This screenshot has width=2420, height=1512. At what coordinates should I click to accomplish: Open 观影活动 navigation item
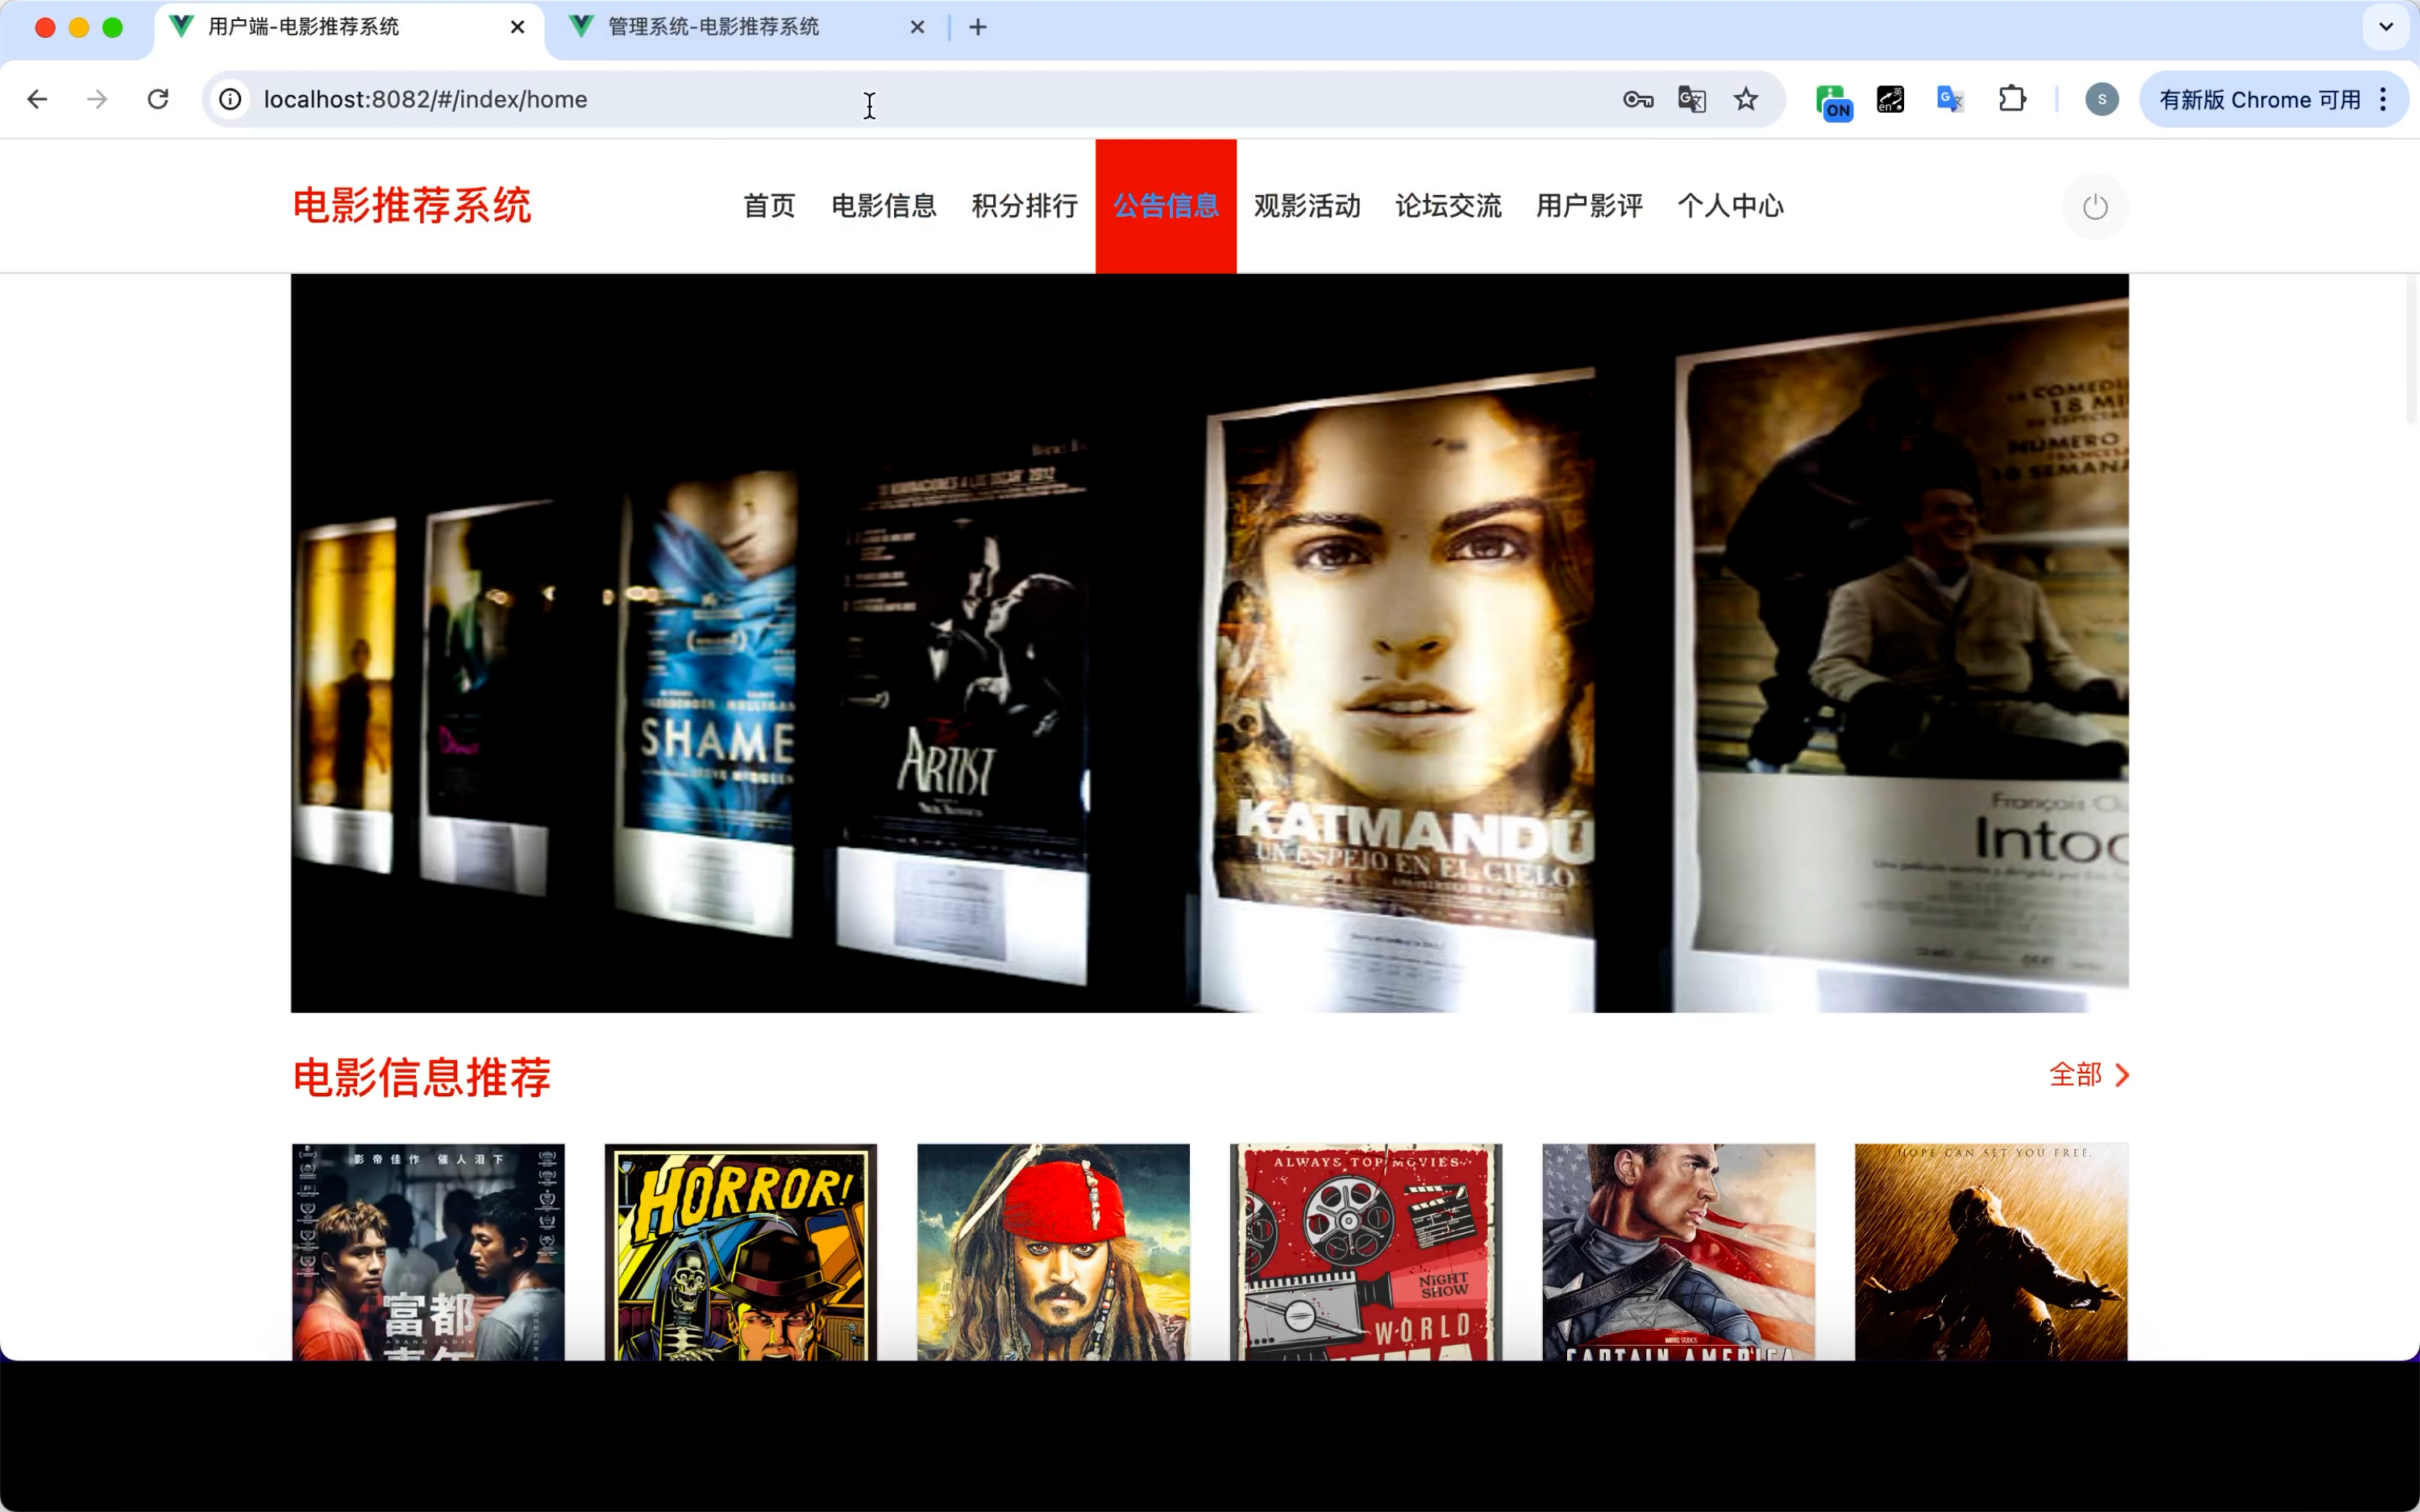tap(1307, 206)
